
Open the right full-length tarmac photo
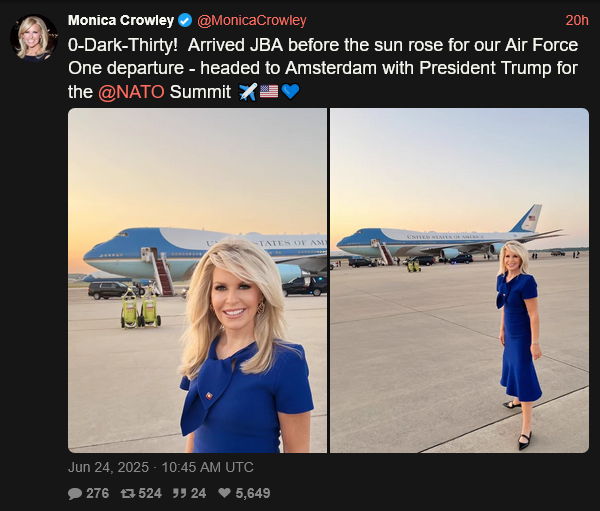tap(460, 281)
